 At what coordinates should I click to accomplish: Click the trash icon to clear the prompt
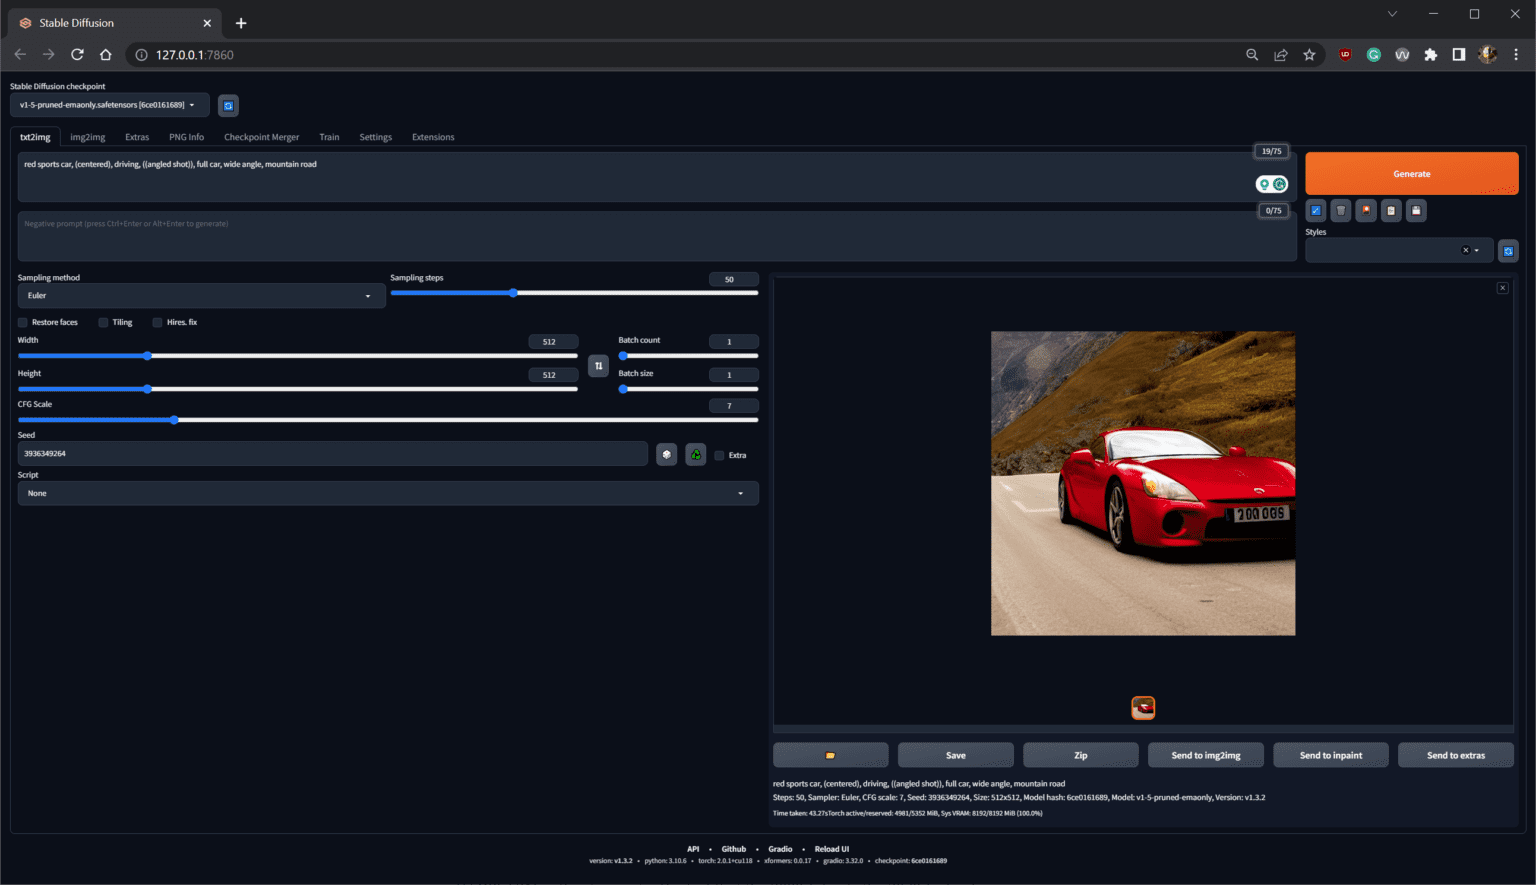coord(1341,210)
